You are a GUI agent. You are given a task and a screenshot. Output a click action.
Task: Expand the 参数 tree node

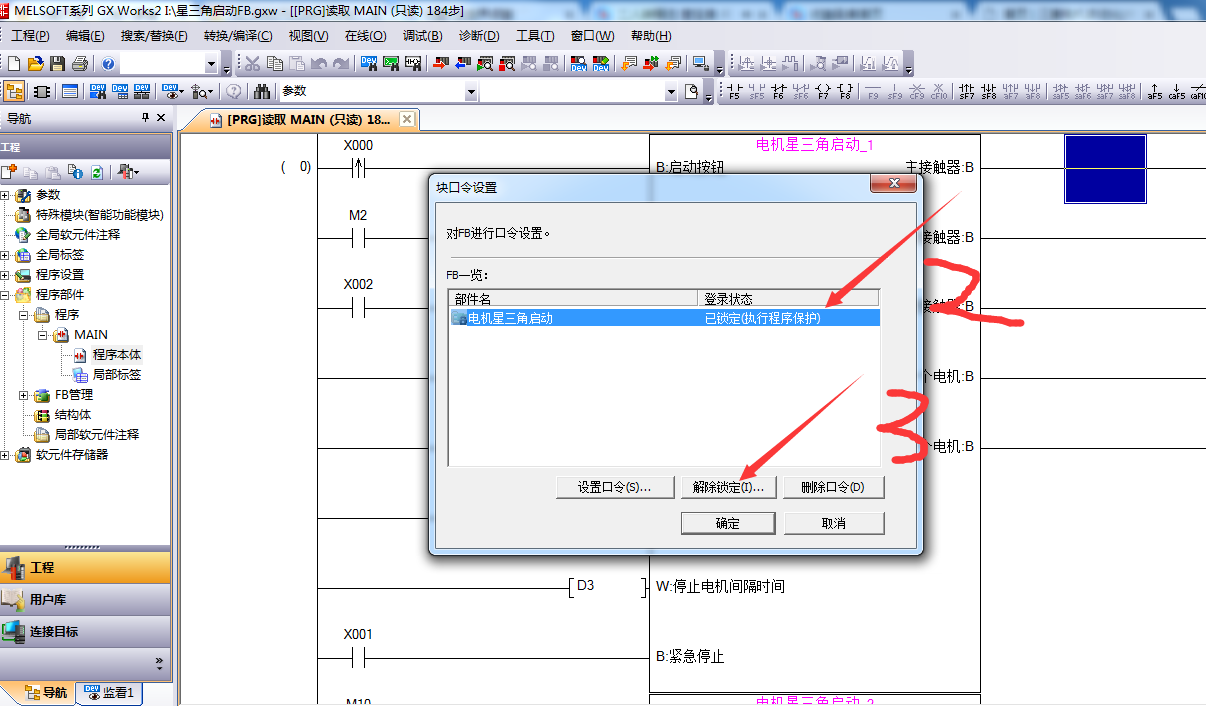tap(7, 195)
